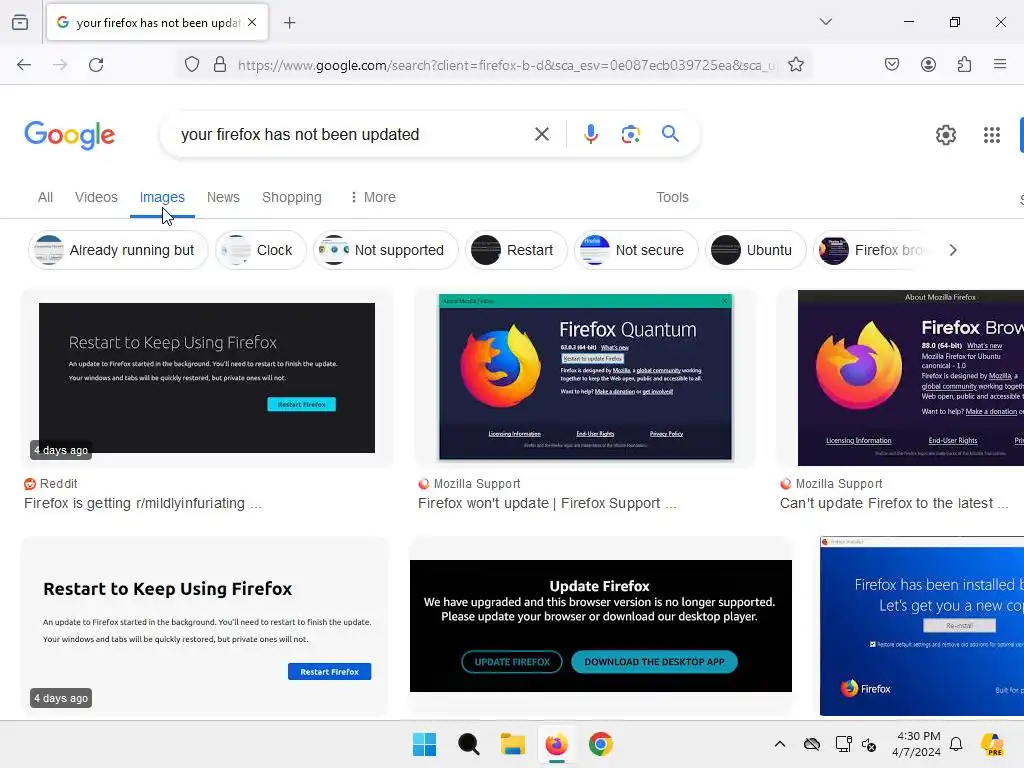Show more filter chips with arrow
The height and width of the screenshot is (768, 1024).
(x=953, y=250)
